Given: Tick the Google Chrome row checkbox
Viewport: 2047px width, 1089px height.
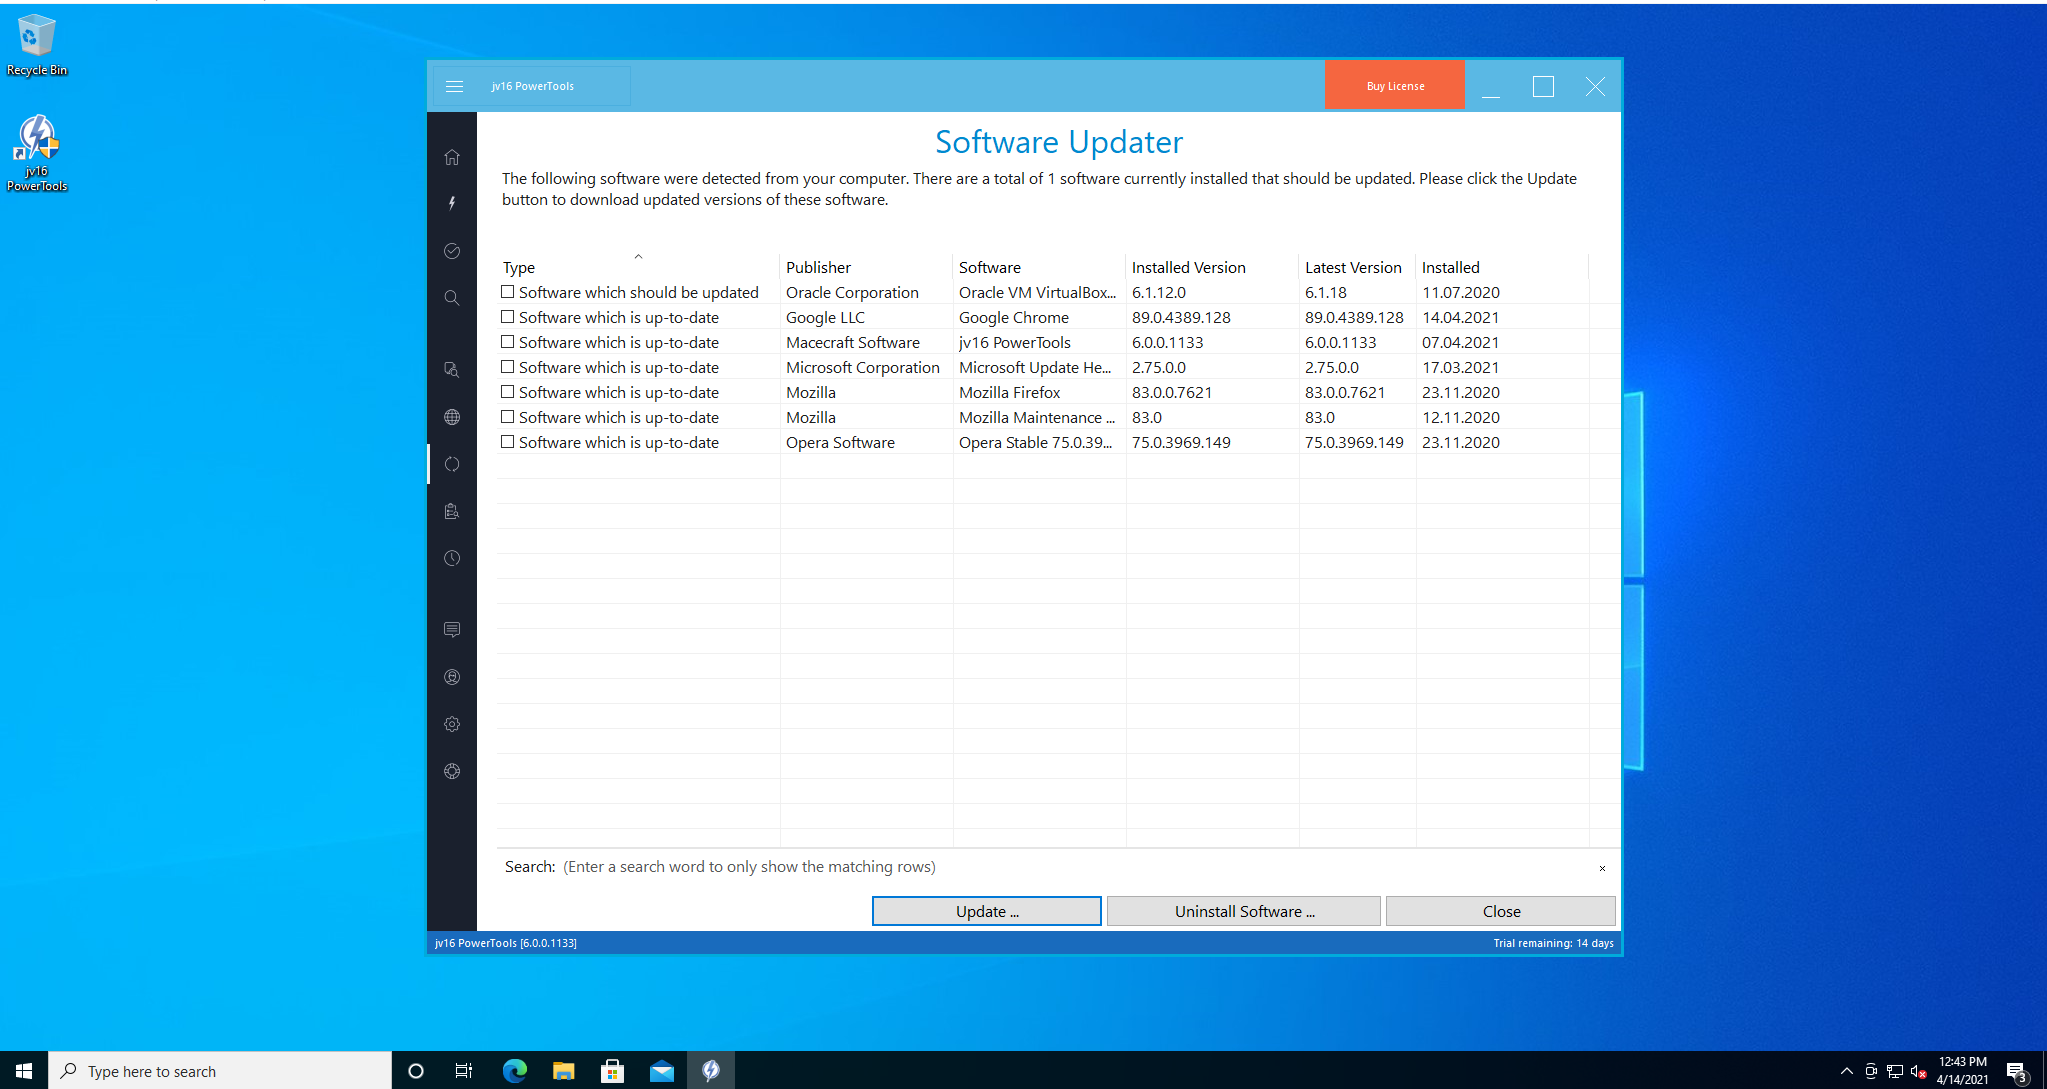Looking at the screenshot, I should pos(508,317).
